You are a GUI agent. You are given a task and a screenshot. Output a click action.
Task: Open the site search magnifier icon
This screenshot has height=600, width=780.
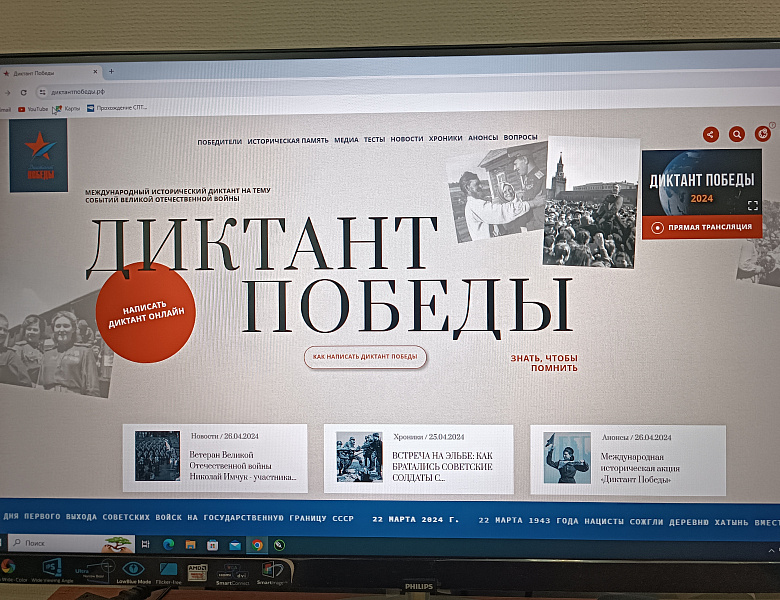[x=737, y=134]
